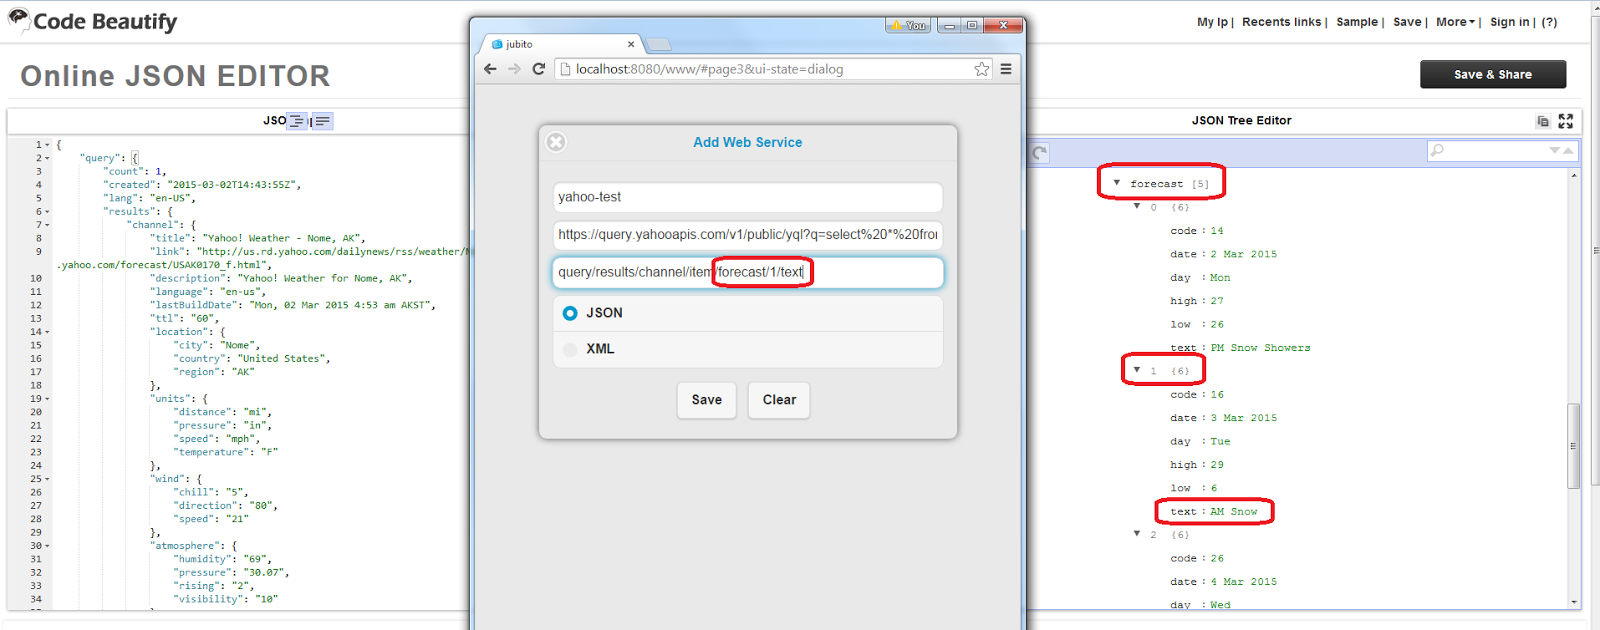Click the yahoo-test name field
This screenshot has height=630, width=1600.
click(x=748, y=197)
